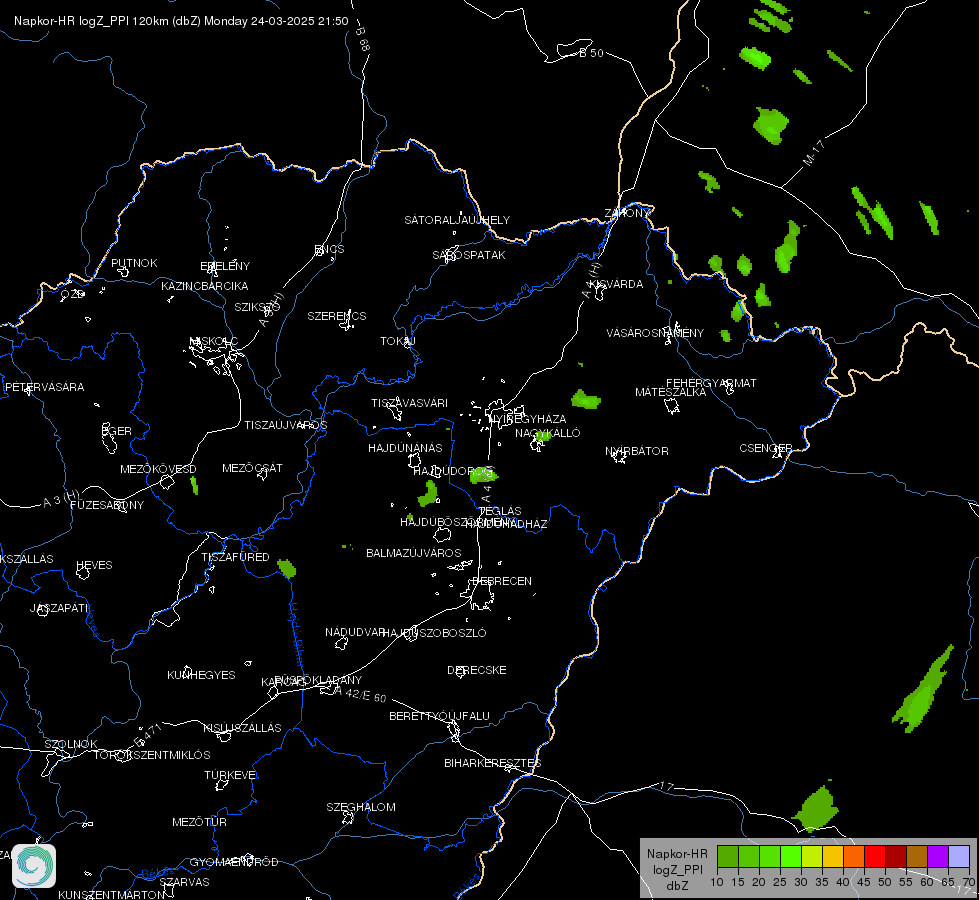Click the purple swatch in the dBZ legend

coord(938,856)
